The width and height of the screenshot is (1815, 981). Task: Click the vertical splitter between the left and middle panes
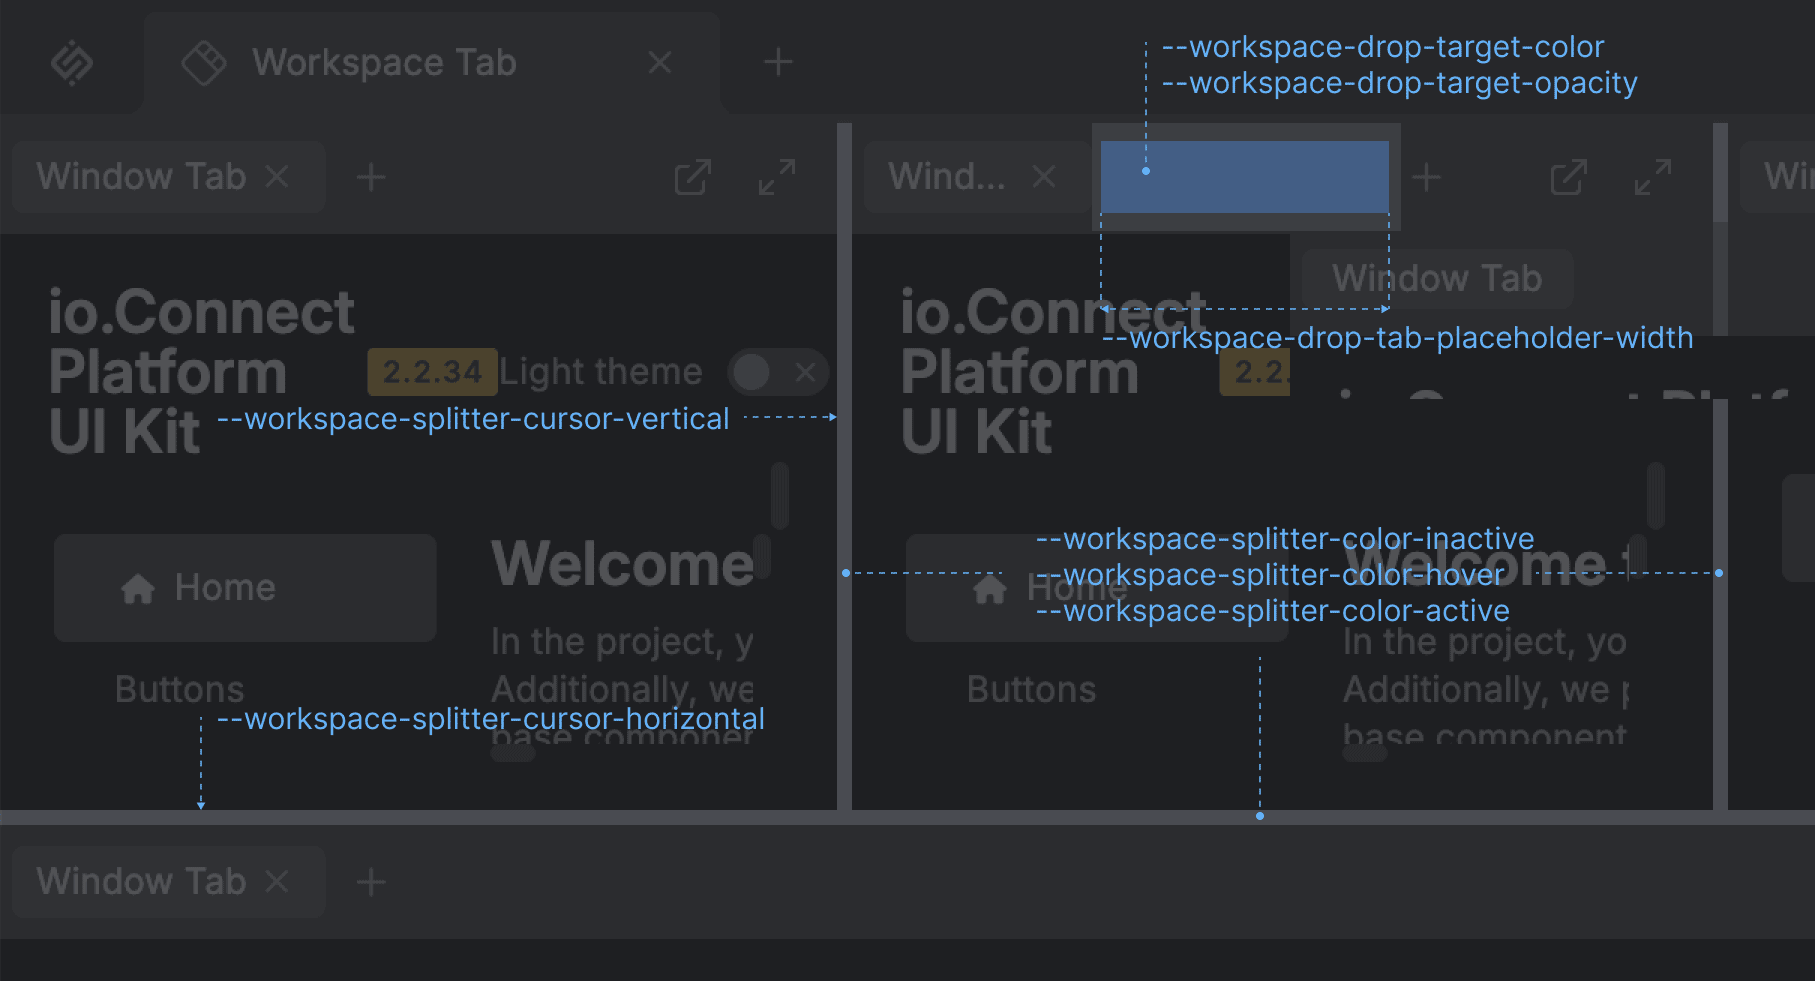[844, 466]
